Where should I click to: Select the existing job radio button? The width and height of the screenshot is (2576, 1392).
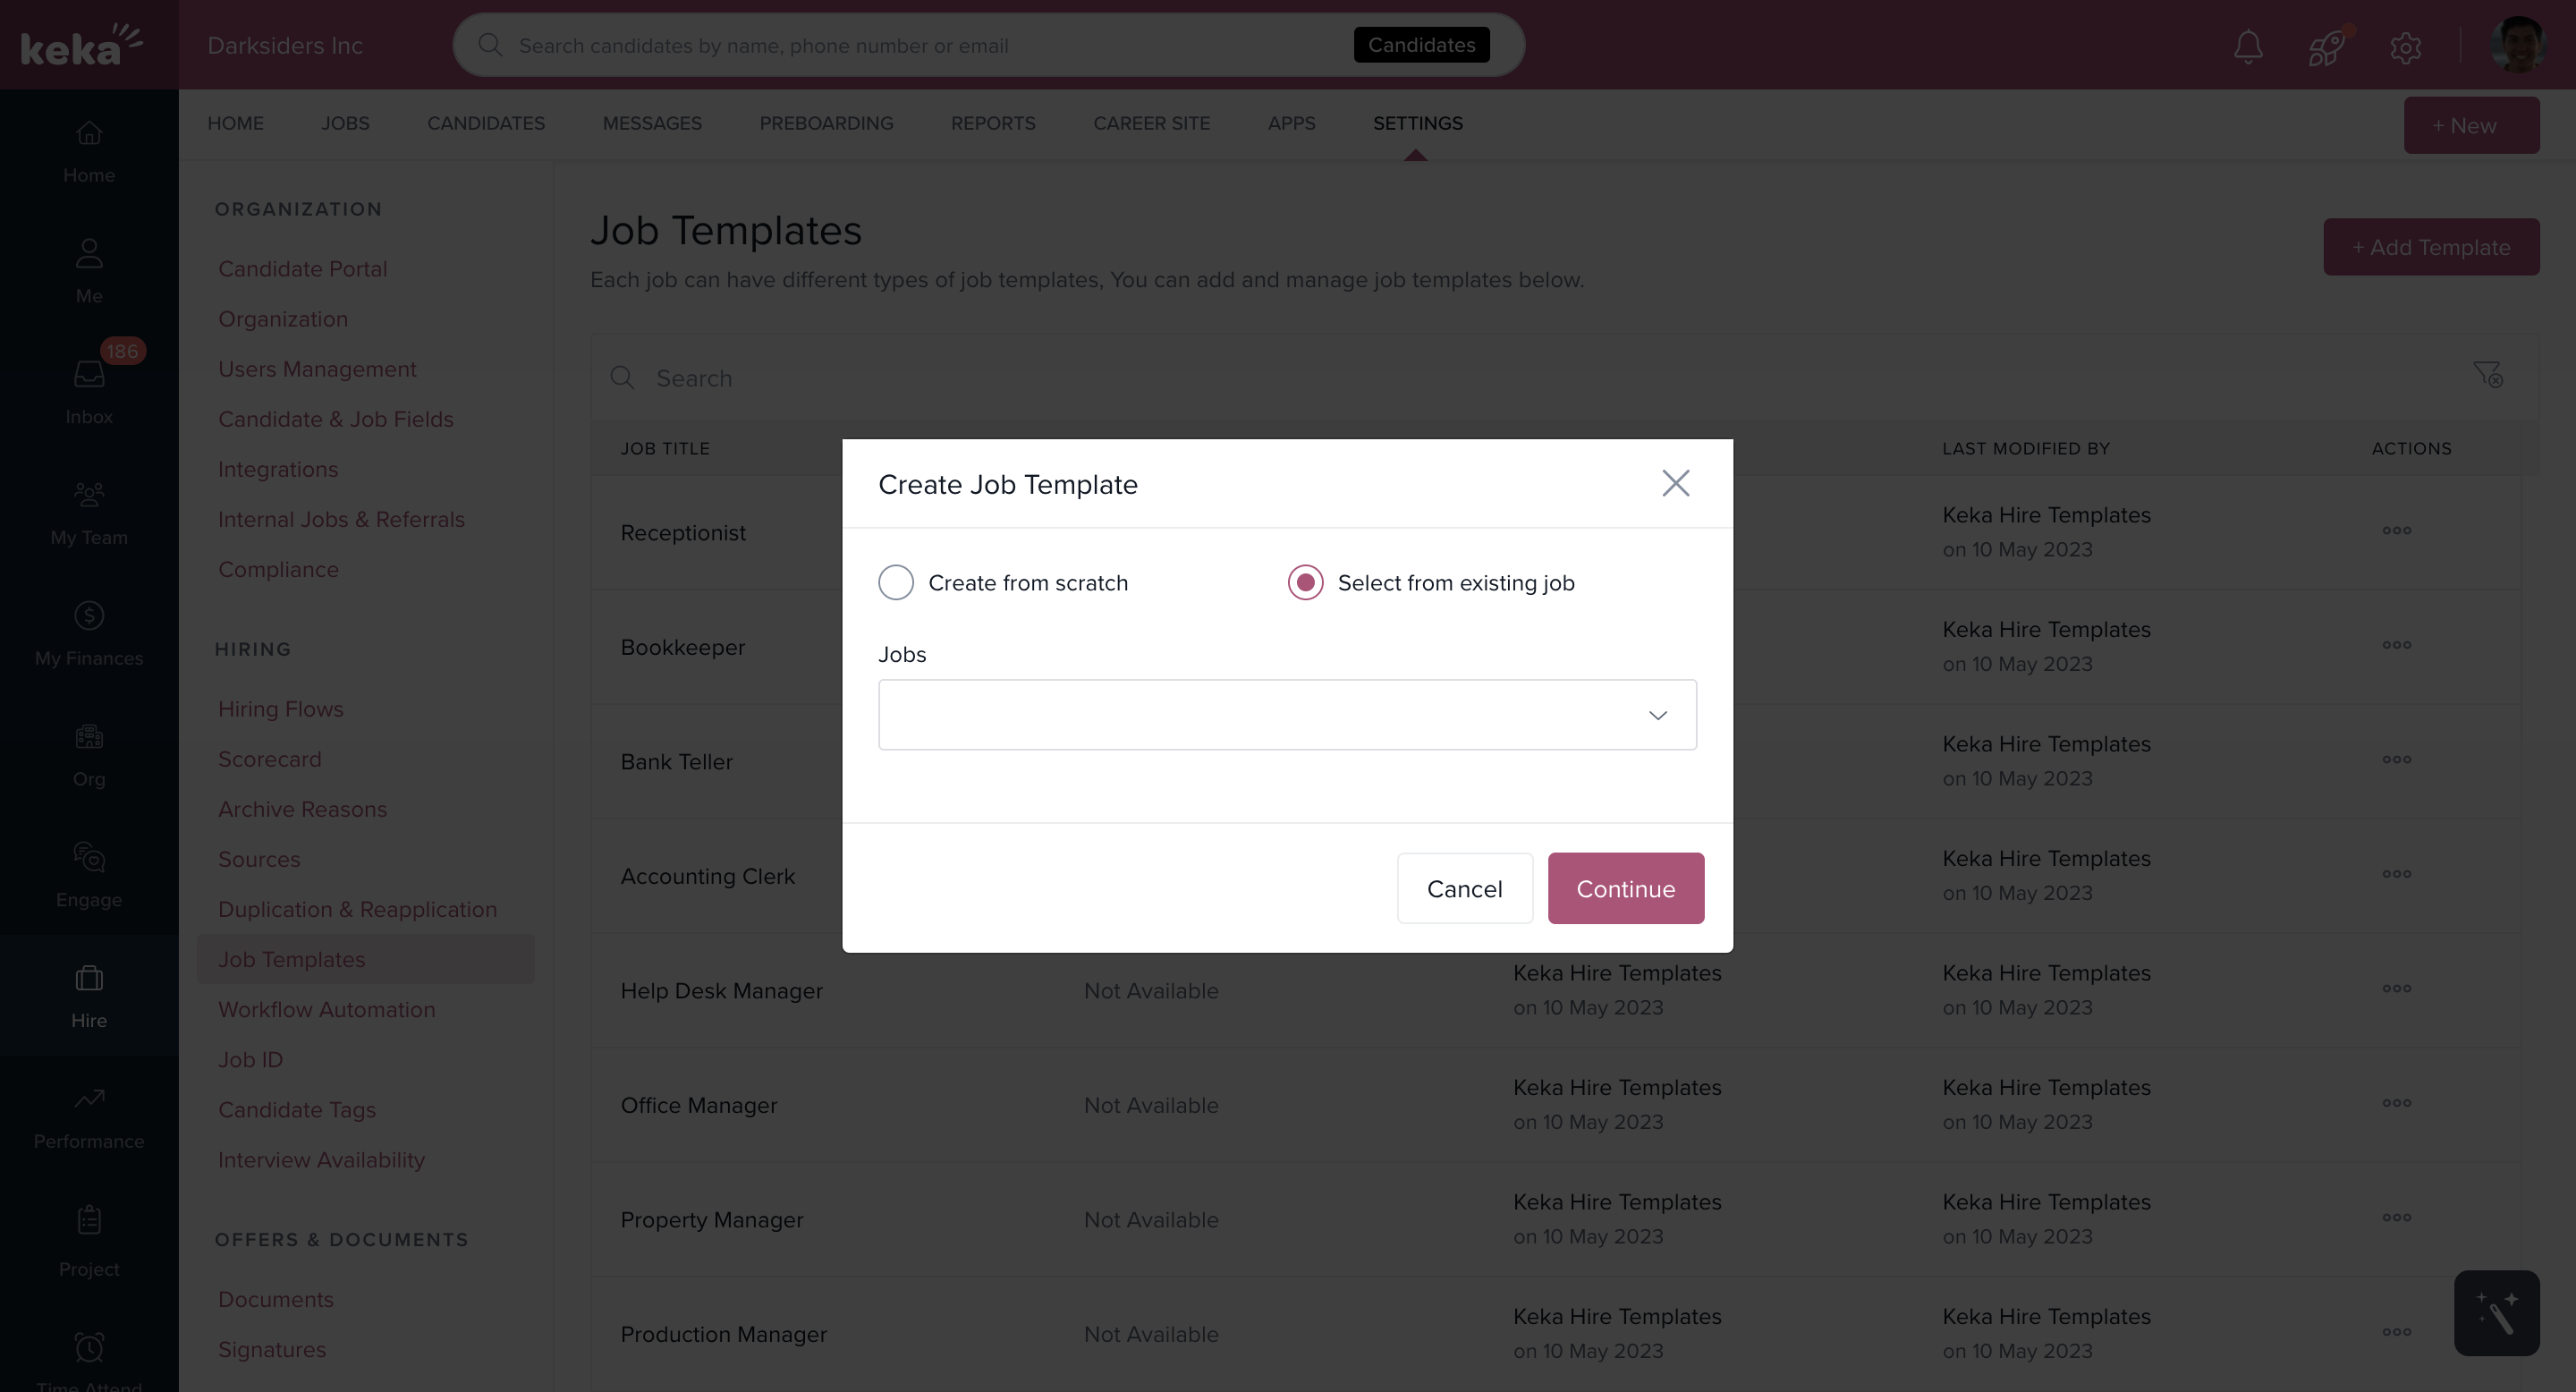point(1305,582)
